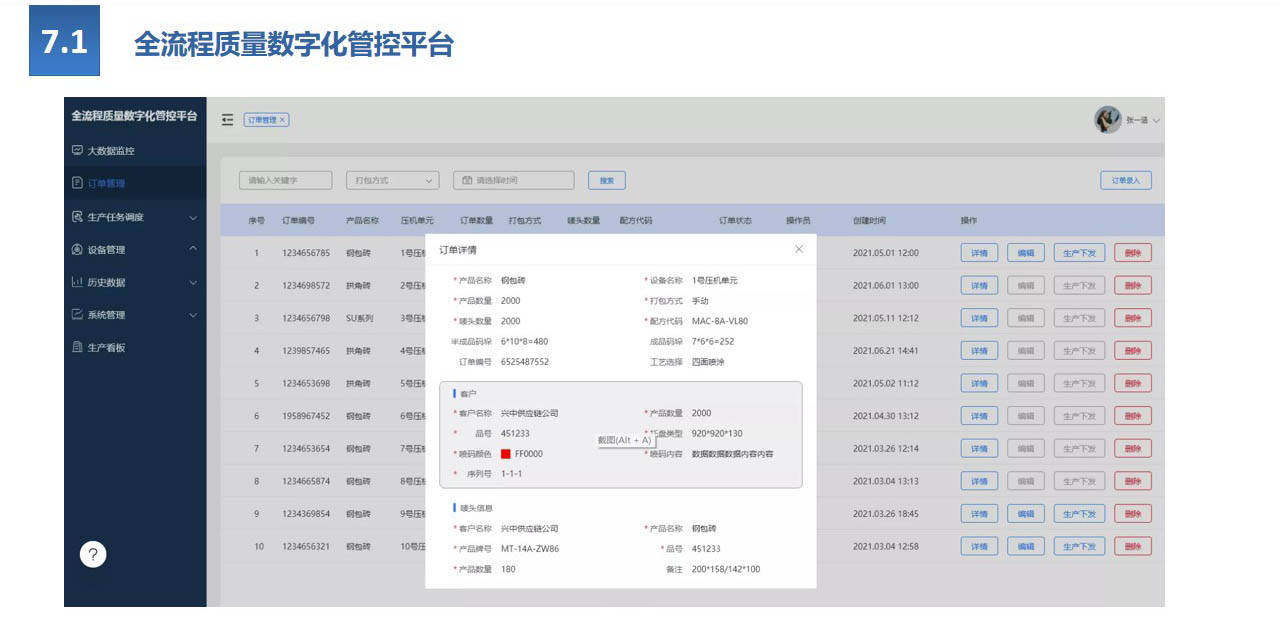Click the red 喷码颜色 FF0000 swatch
The image size is (1280, 630).
tap(506, 454)
